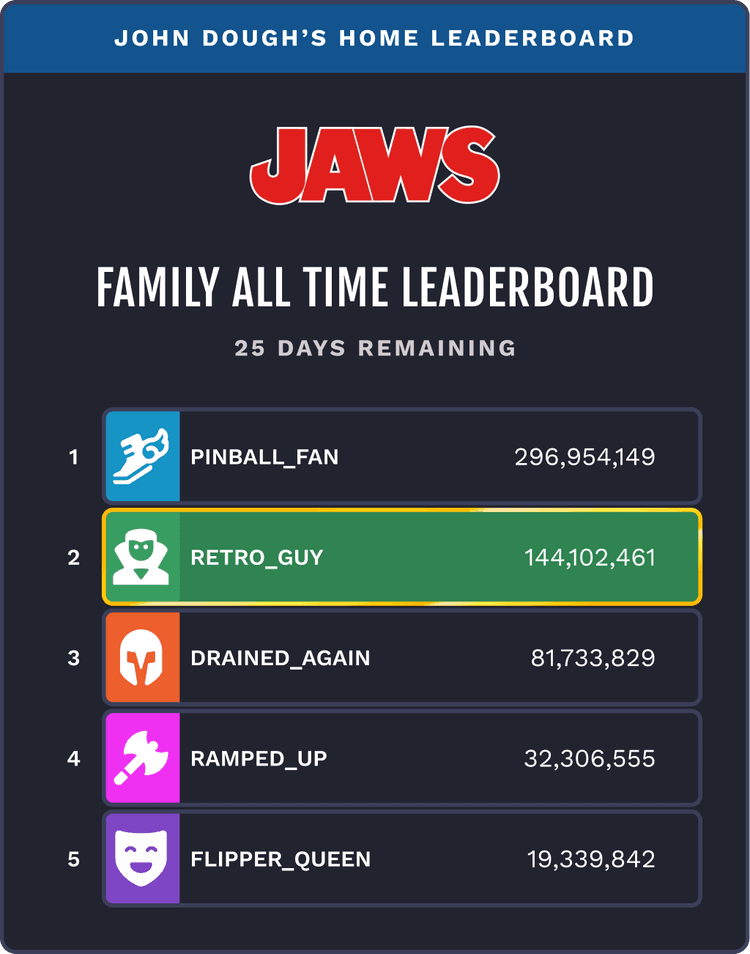Open PINBALL_FAN's leaderboard entry
This screenshot has height=954, width=750.
pos(400,457)
